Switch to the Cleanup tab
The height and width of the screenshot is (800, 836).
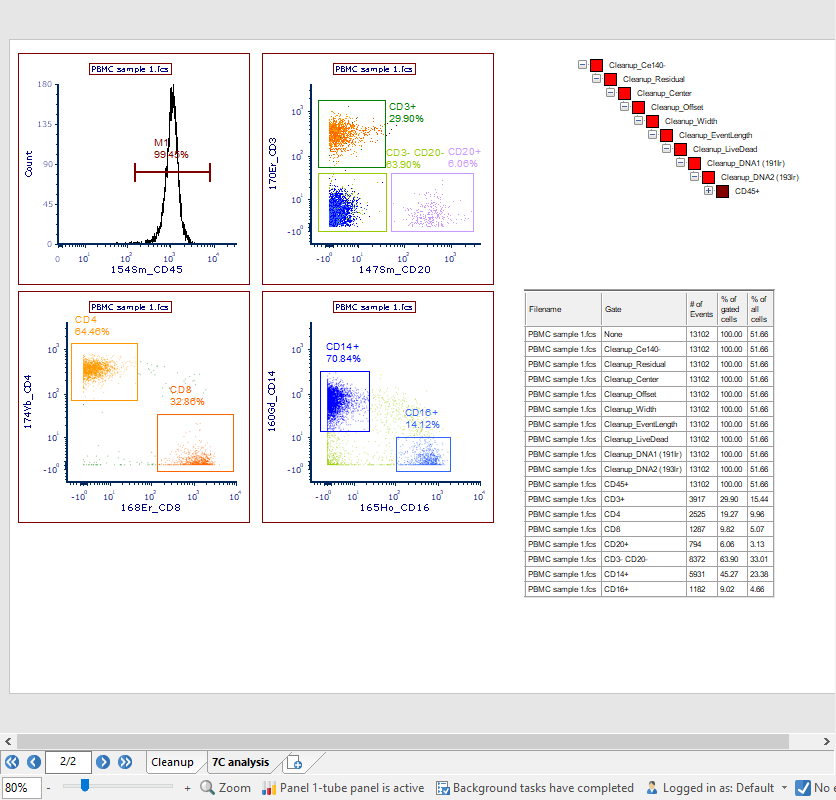pos(172,762)
